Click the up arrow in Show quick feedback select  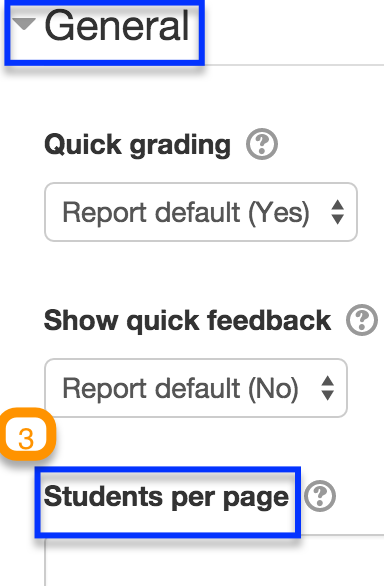point(328,381)
